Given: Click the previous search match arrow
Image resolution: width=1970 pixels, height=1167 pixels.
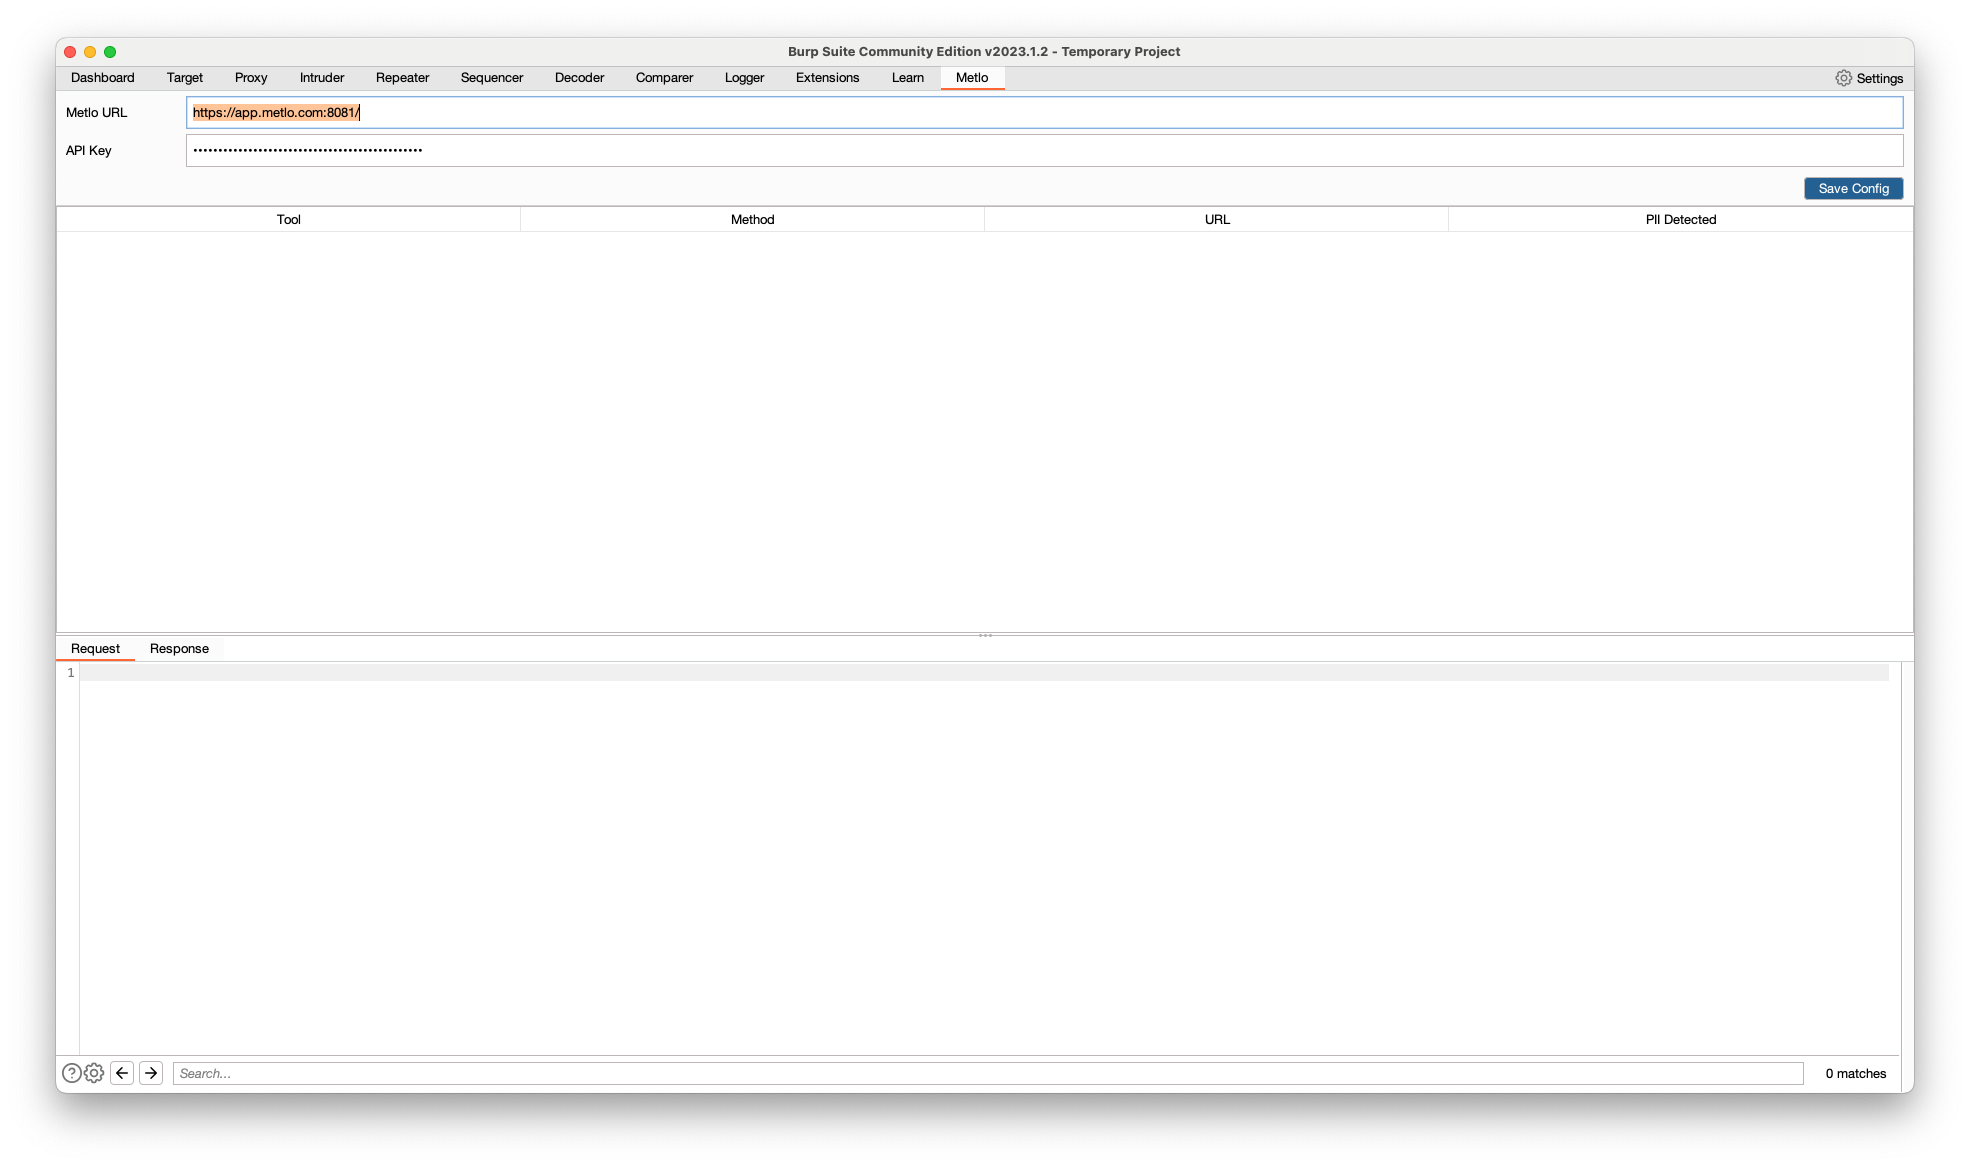Looking at the screenshot, I should click(122, 1072).
